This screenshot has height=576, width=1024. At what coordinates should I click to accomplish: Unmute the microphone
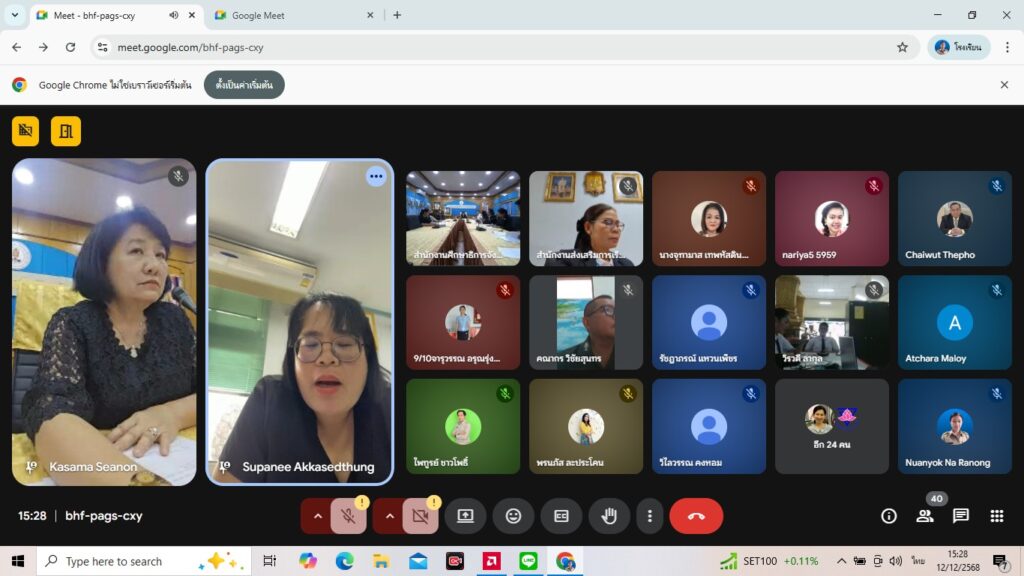(348, 516)
